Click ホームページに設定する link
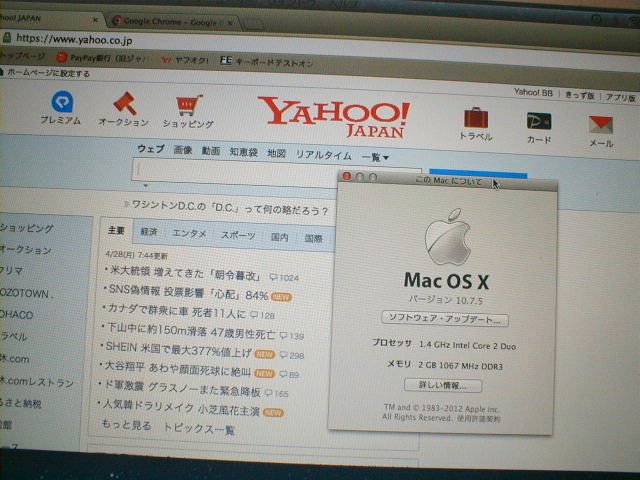This screenshot has width=640, height=480. [49, 73]
